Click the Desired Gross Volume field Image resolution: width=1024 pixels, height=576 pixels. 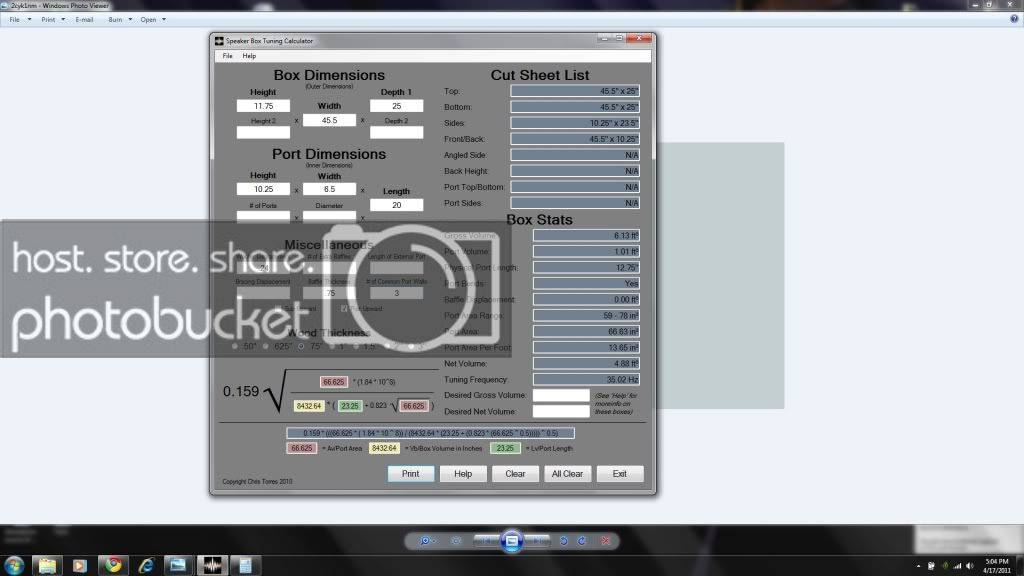(561, 395)
